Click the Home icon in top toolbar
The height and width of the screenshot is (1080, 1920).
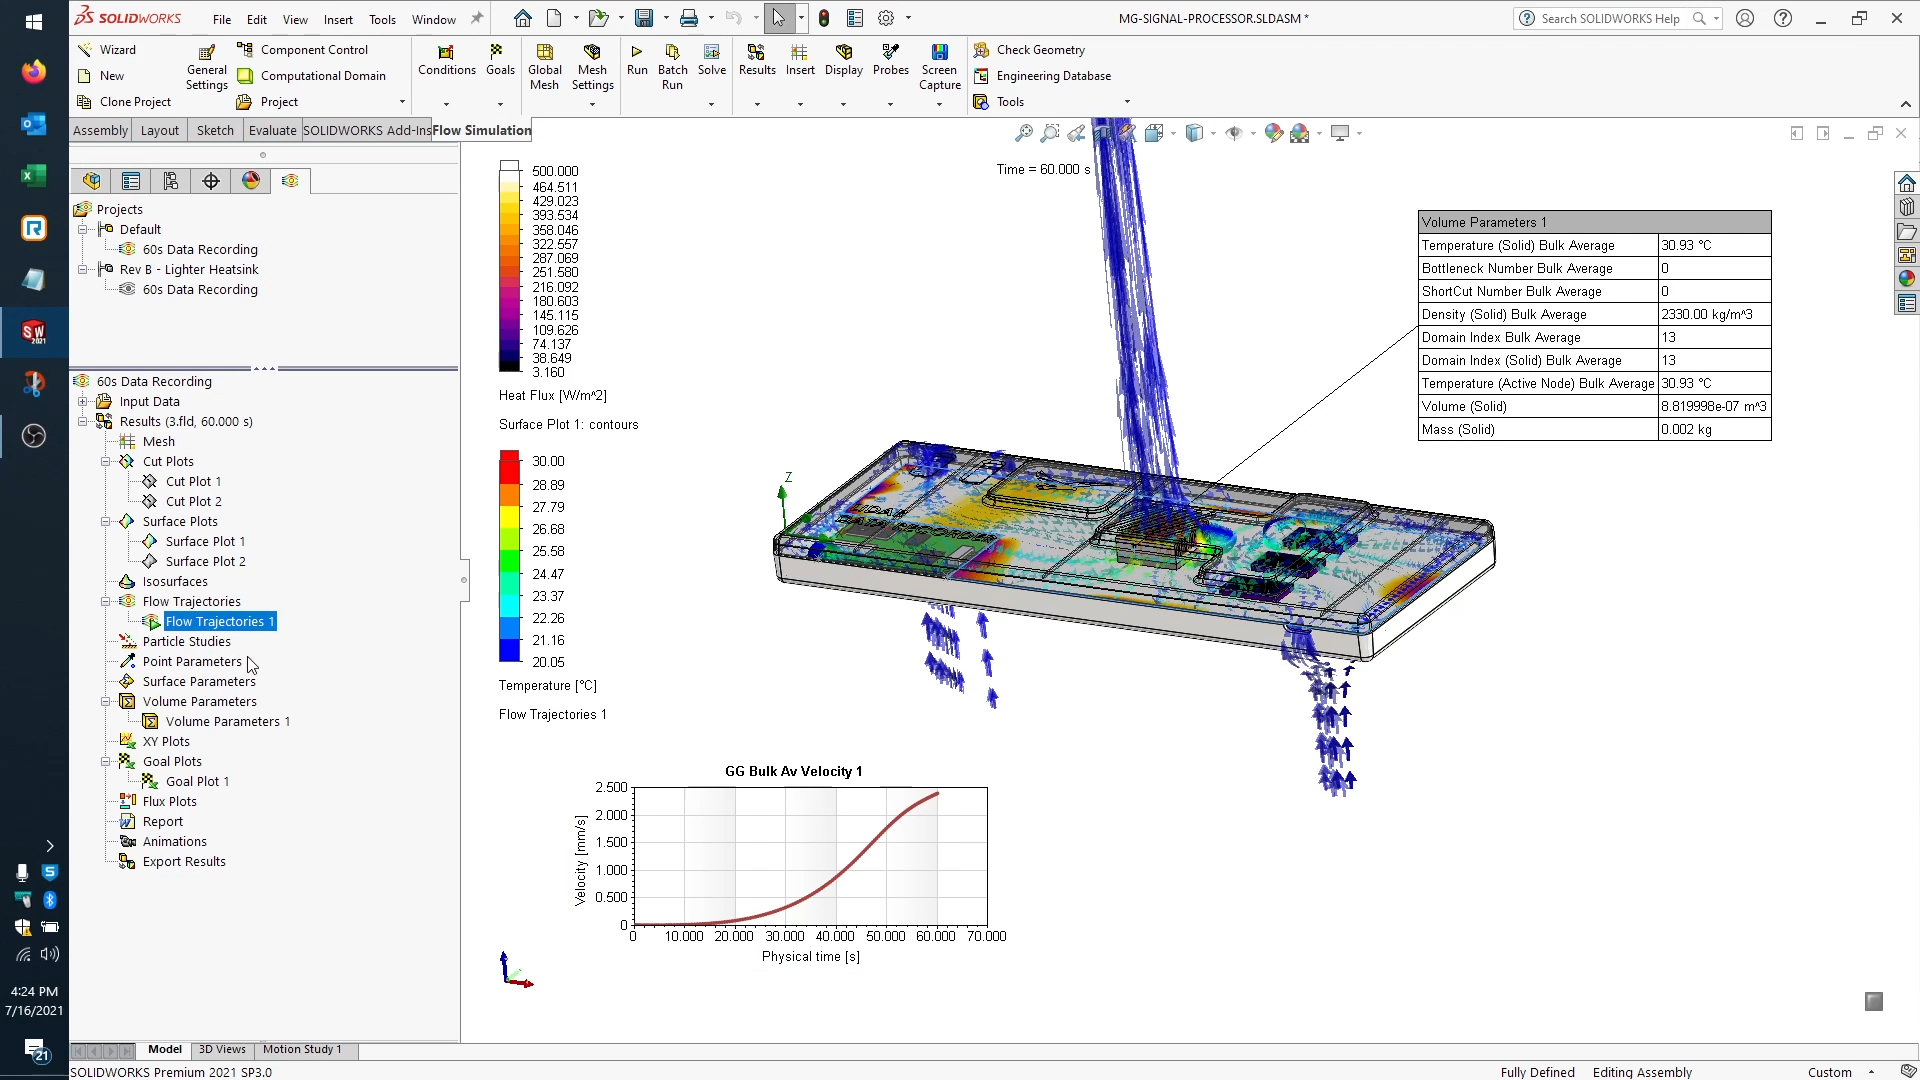point(523,18)
